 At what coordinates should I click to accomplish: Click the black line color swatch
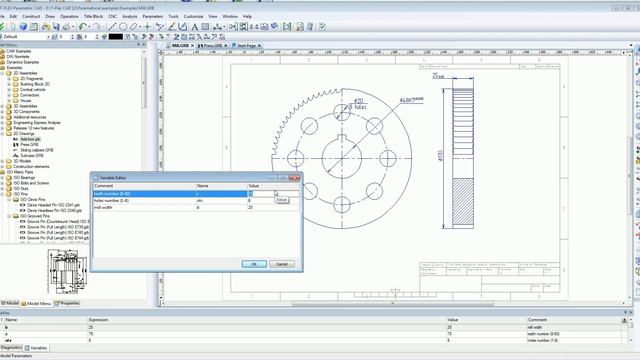tap(116, 37)
